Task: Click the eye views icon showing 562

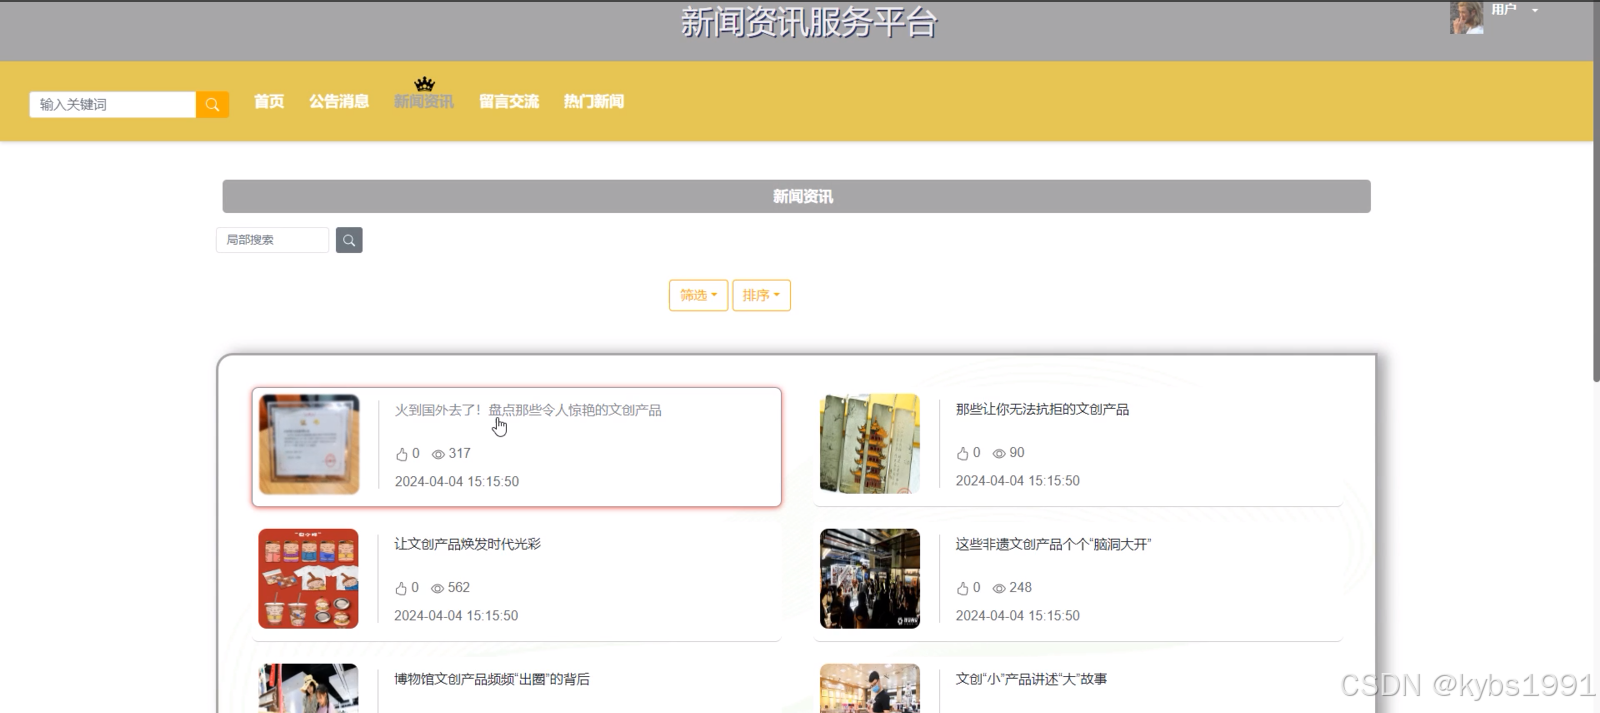Action: tap(437, 588)
